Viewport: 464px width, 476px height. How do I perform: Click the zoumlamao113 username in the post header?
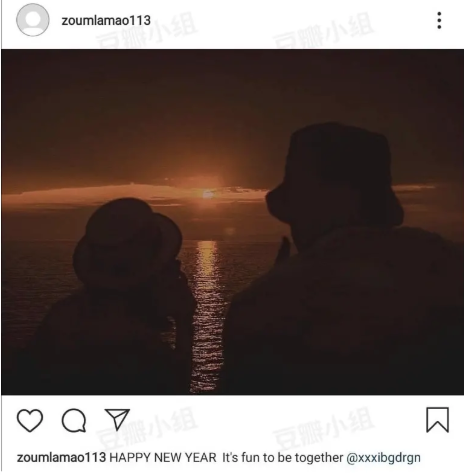pyautogui.click(x=106, y=20)
